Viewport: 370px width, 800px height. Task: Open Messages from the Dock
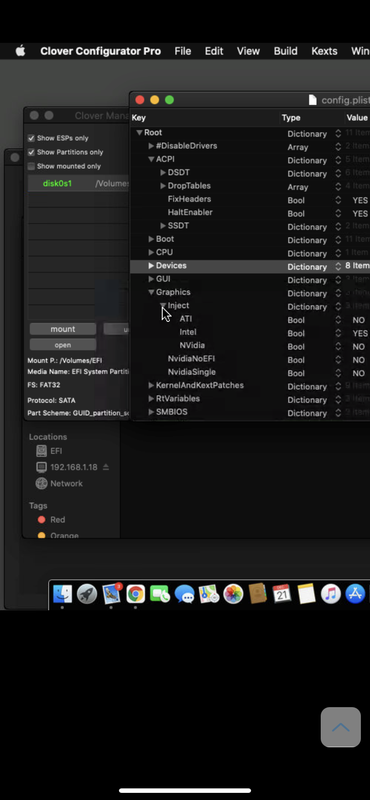click(184, 594)
